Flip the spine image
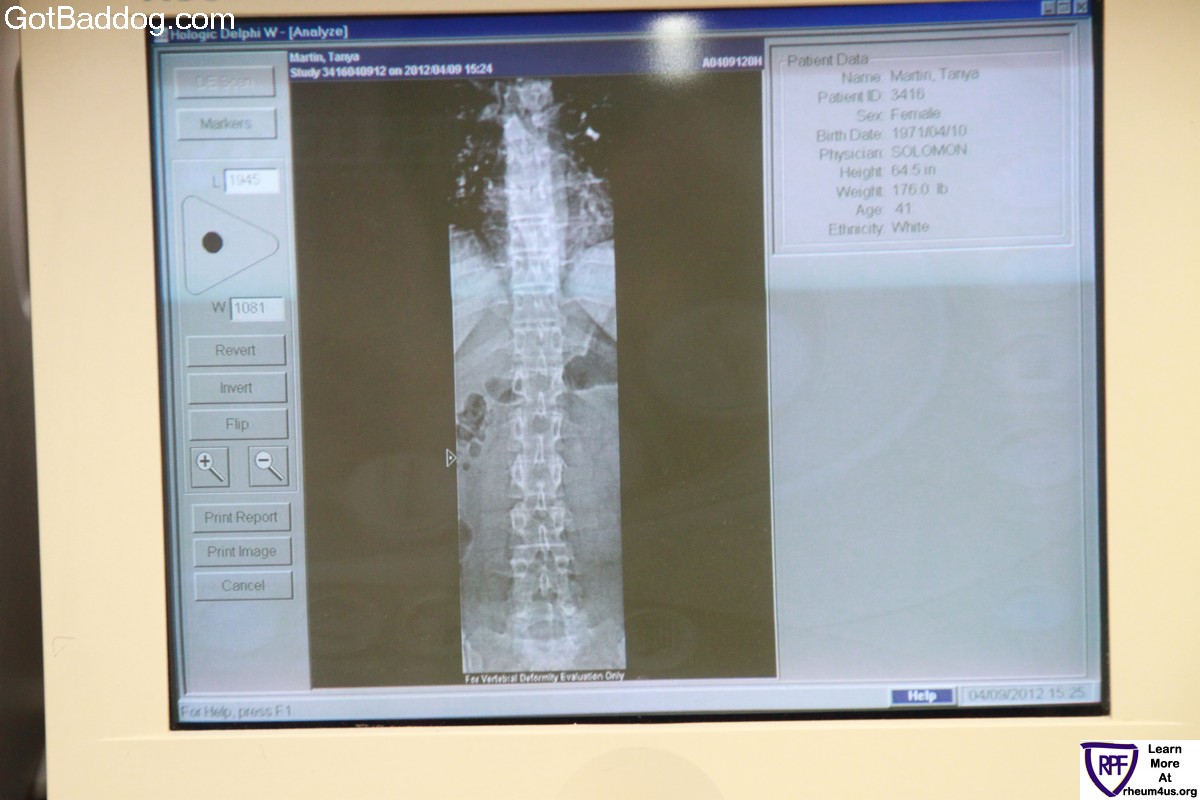 (237, 424)
